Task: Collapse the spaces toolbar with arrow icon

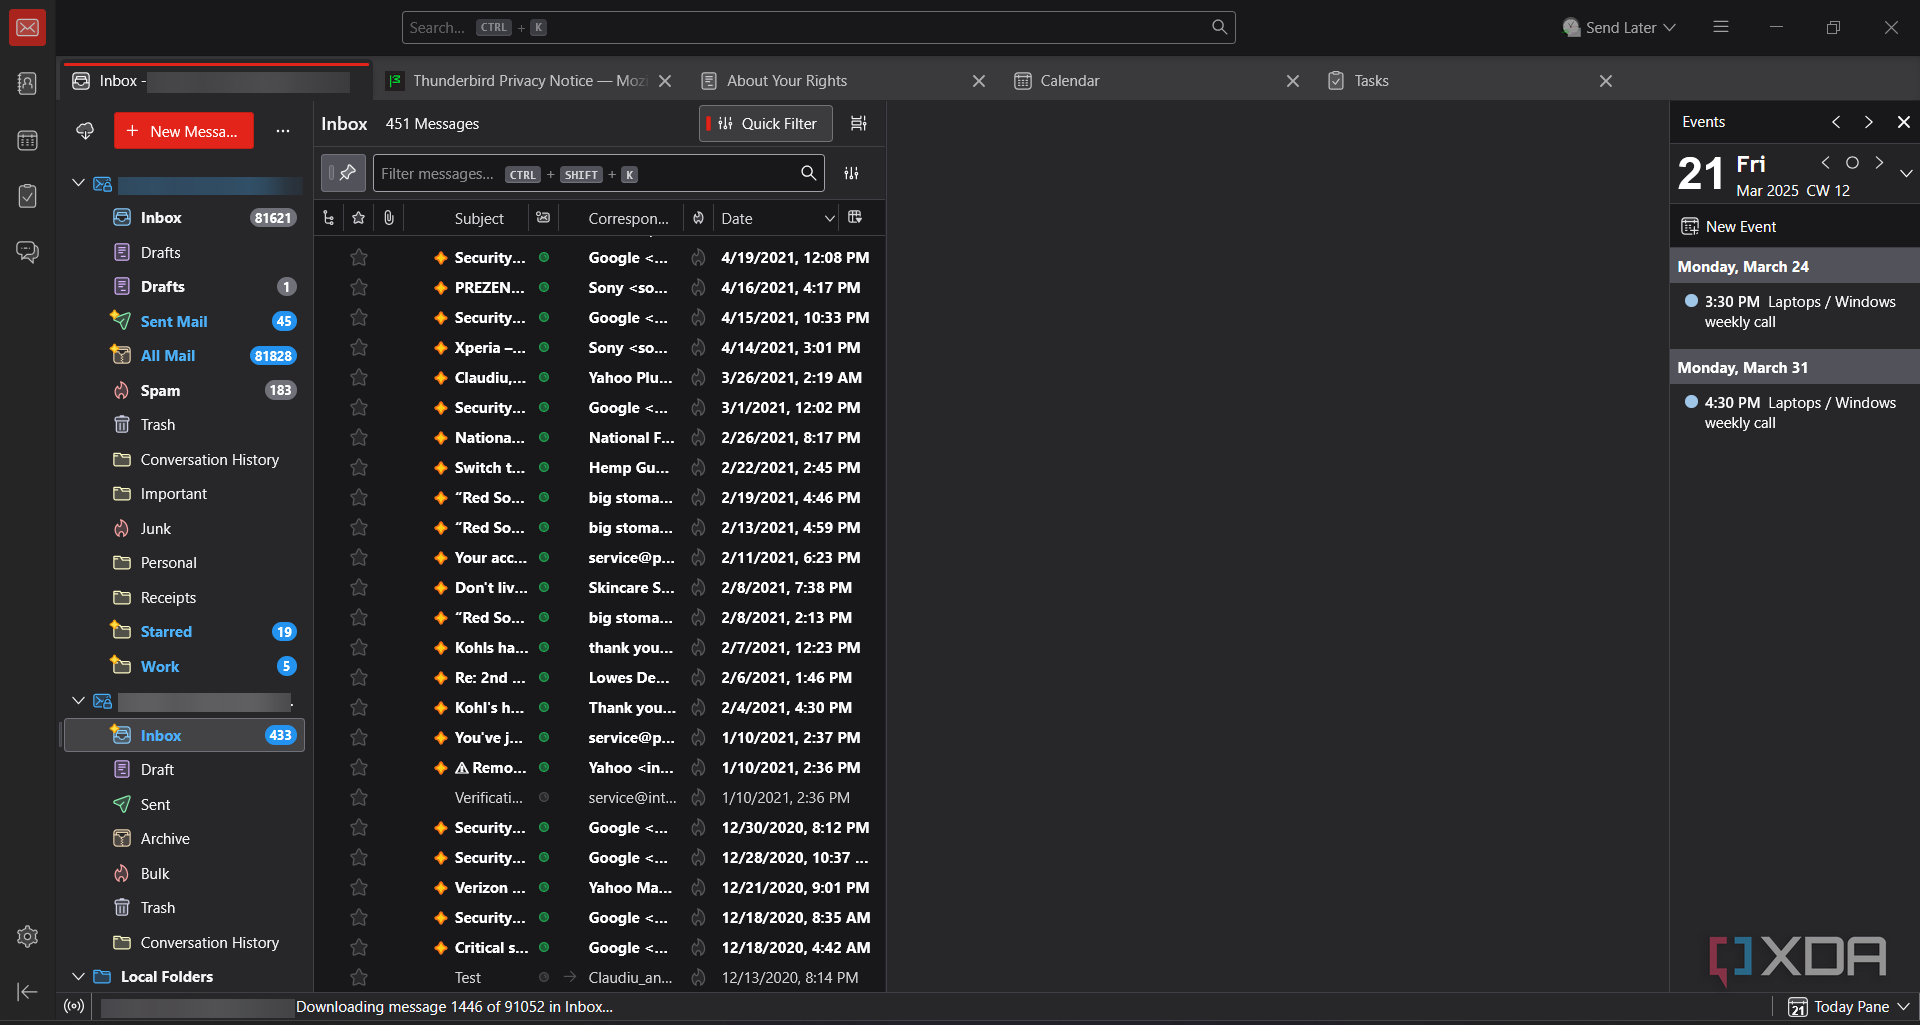Action: click(27, 991)
